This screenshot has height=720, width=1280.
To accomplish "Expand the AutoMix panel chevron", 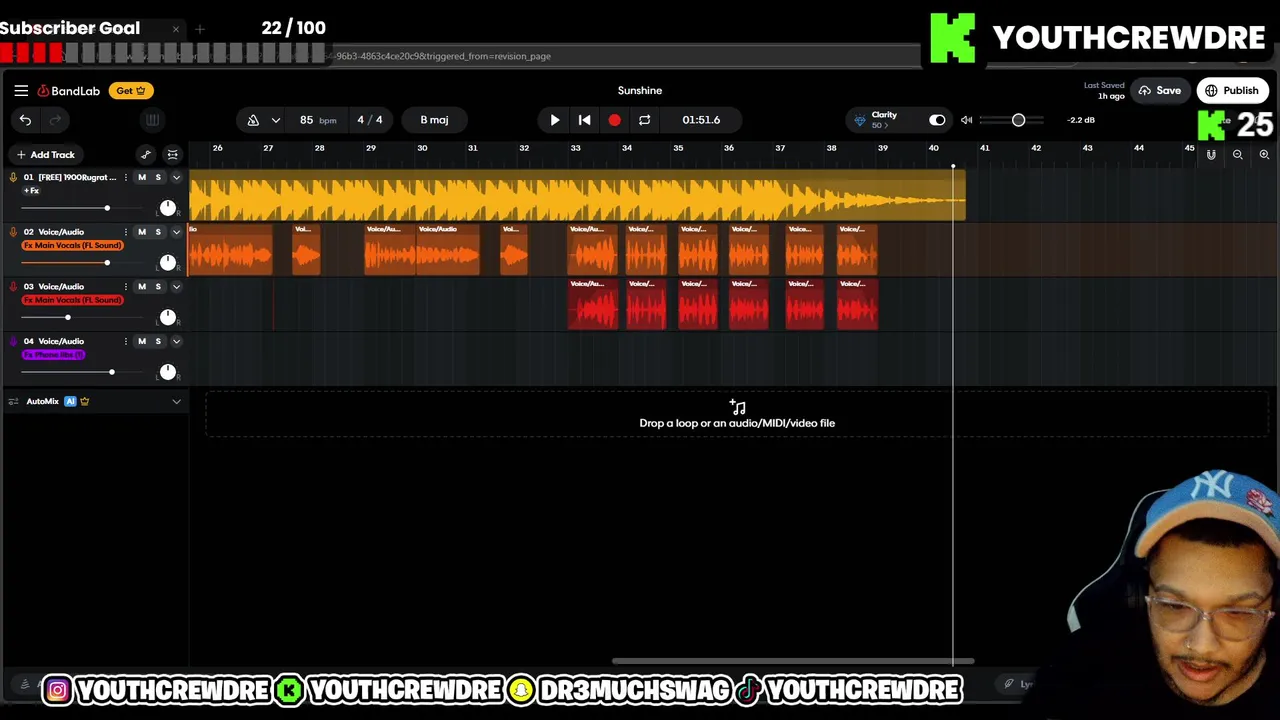I will (176, 402).
